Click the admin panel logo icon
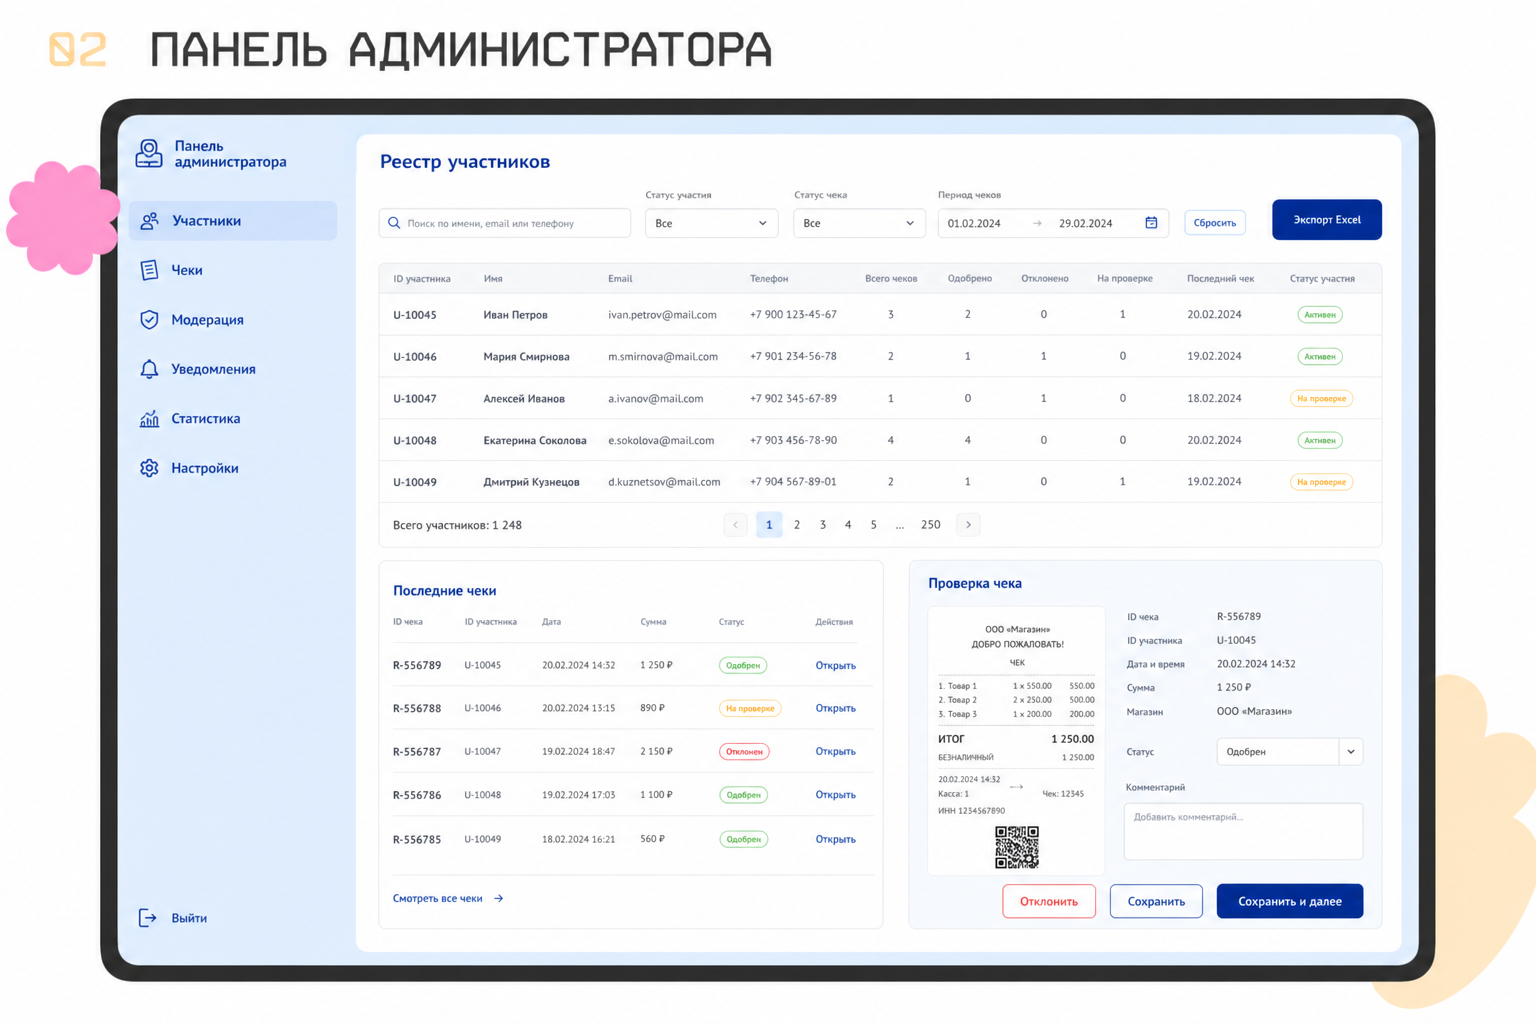Image resolution: width=1536 pixels, height=1024 pixels. (149, 153)
